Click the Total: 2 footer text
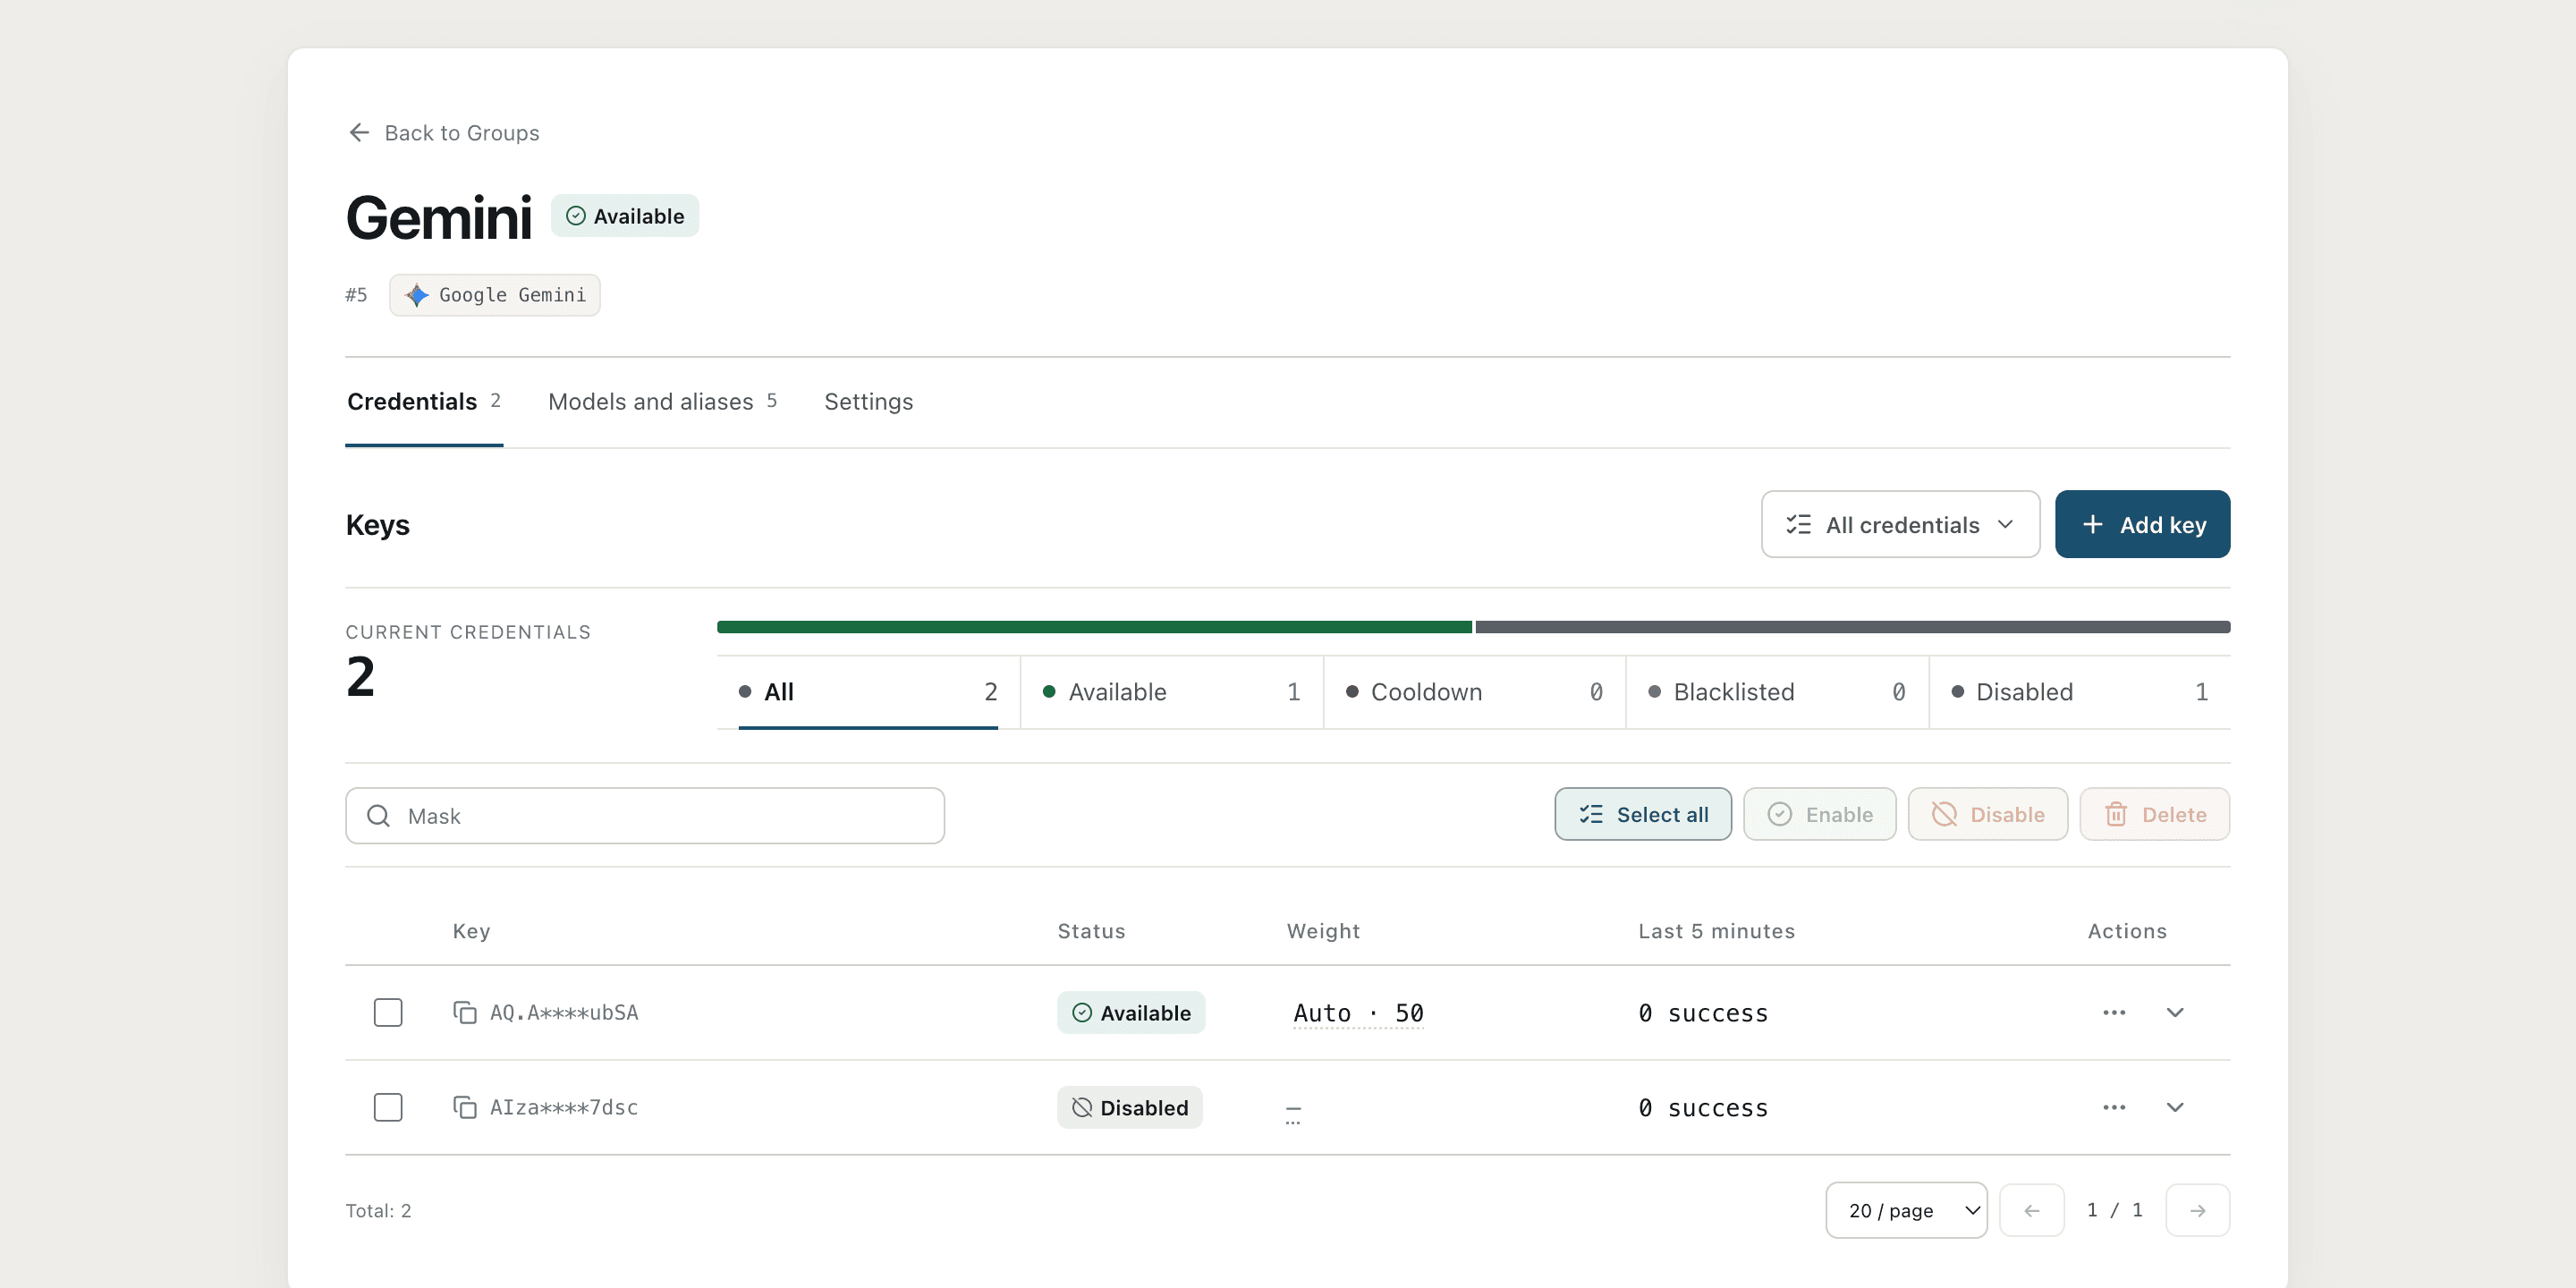The width and height of the screenshot is (2576, 1288). click(x=378, y=1210)
